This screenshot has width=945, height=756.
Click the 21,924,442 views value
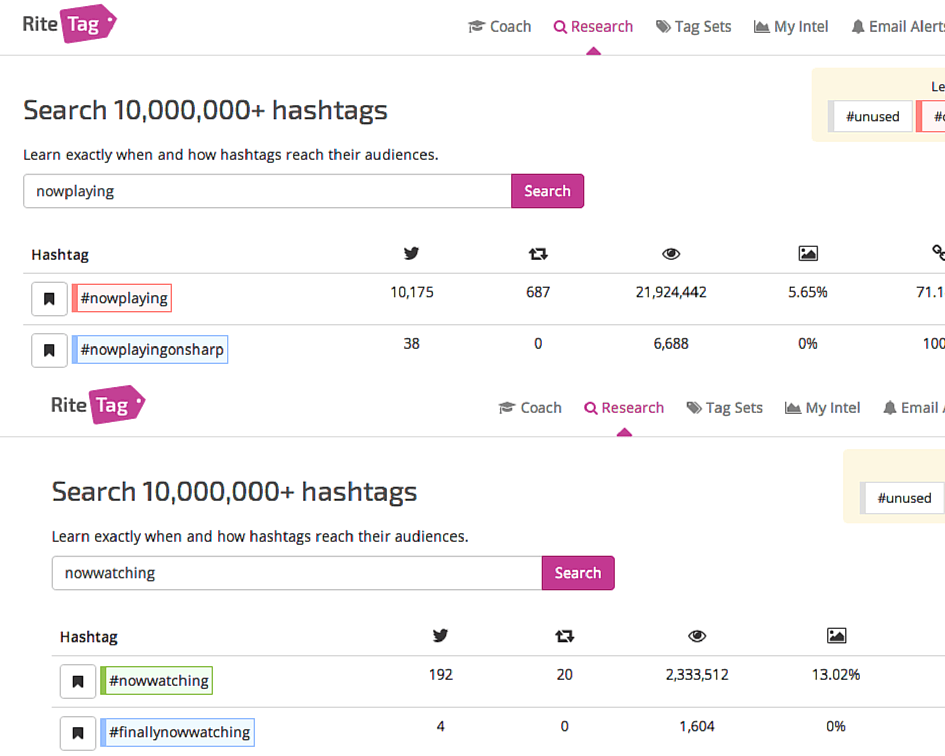coord(671,292)
